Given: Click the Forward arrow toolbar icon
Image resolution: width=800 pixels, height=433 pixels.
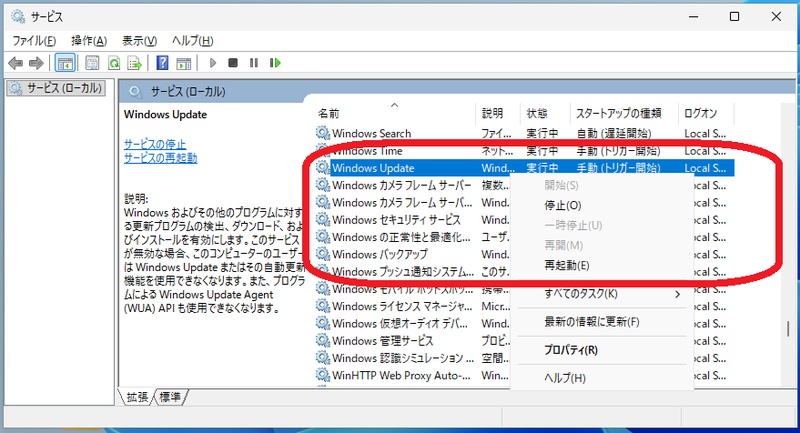Looking at the screenshot, I should [x=36, y=63].
